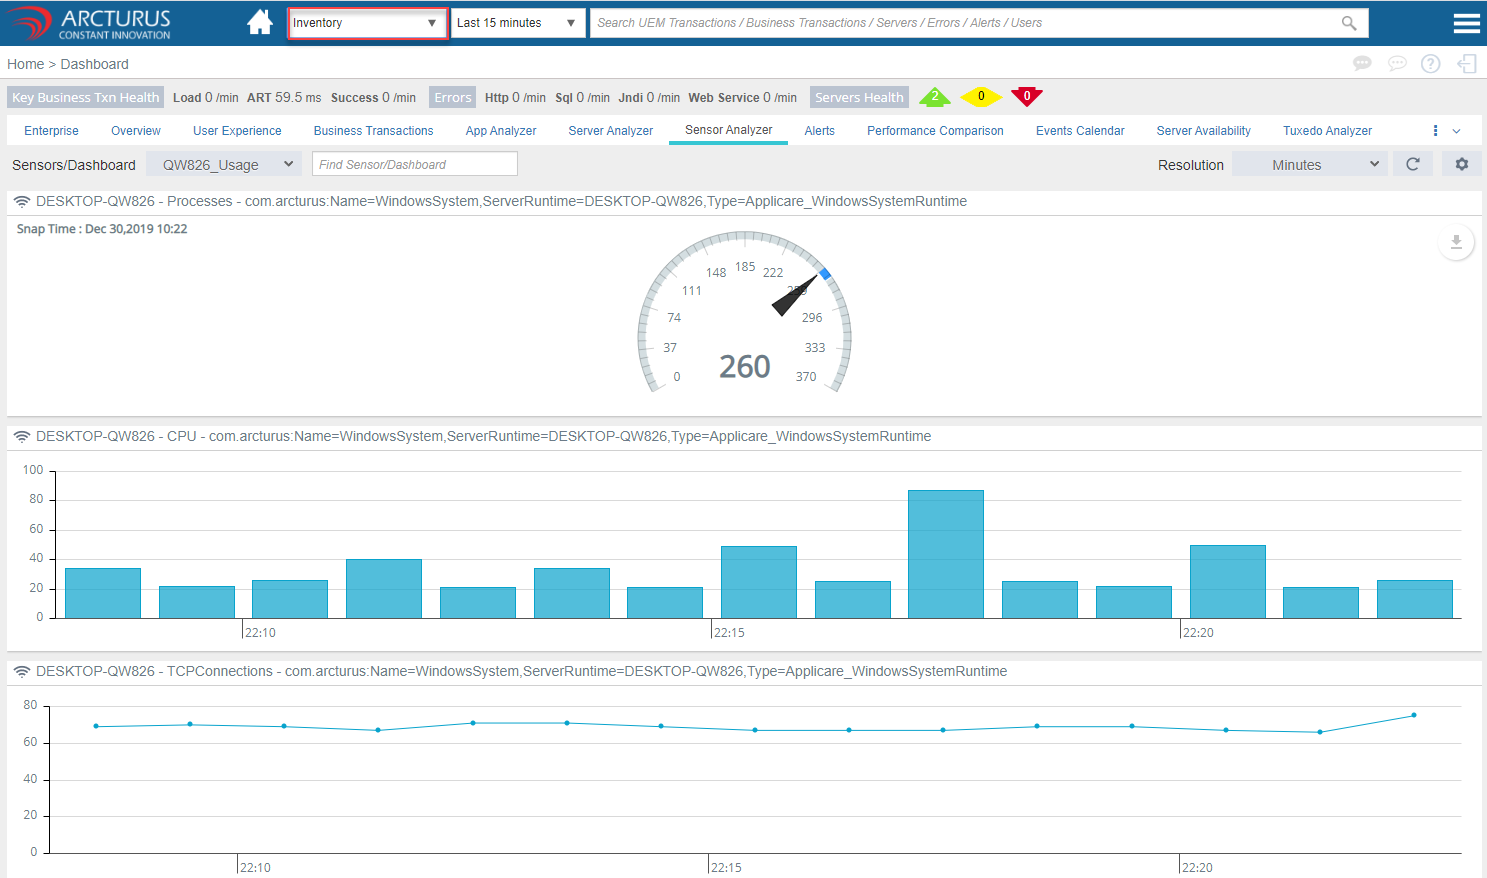Open the QW826_Usage dashboard selector
This screenshot has height=878, width=1487.
point(224,165)
